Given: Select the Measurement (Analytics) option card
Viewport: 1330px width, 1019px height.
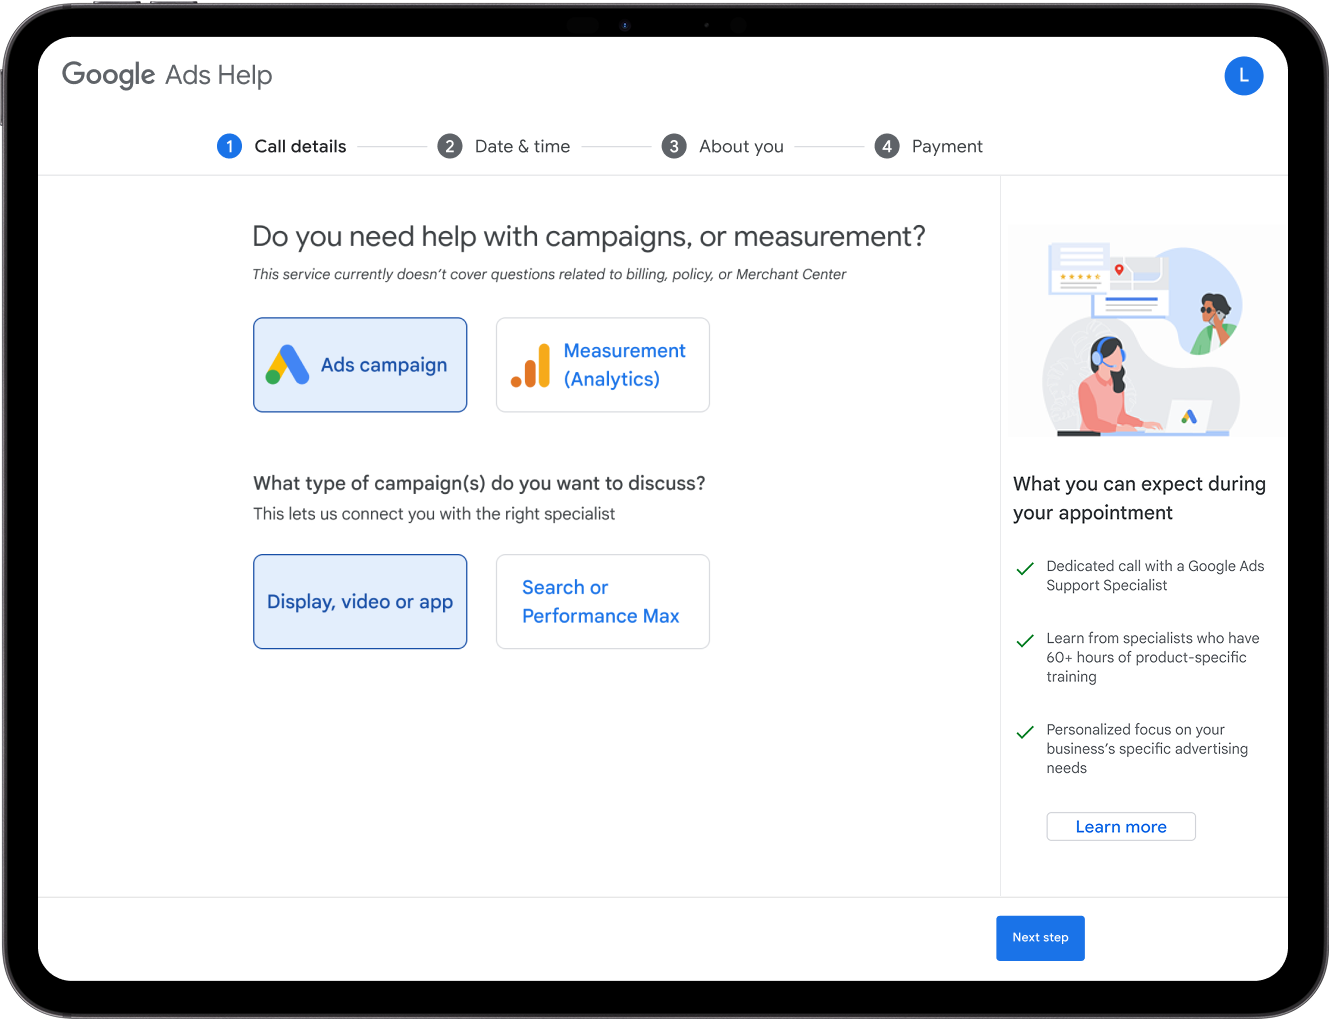Looking at the screenshot, I should click(x=603, y=365).
